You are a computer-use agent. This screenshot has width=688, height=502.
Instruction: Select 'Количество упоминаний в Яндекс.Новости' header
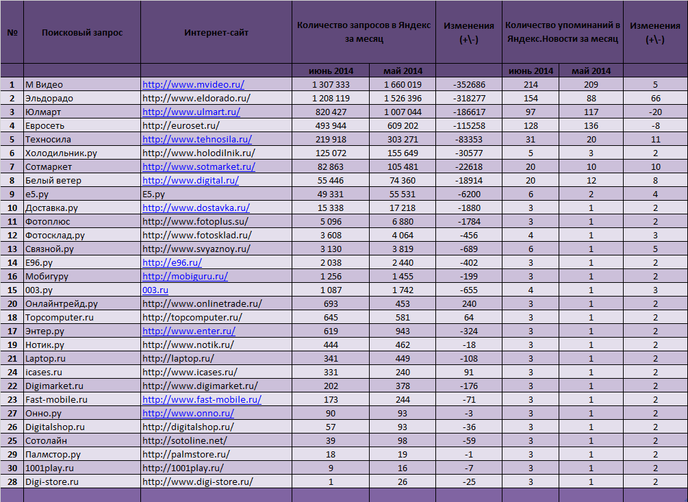tap(563, 32)
